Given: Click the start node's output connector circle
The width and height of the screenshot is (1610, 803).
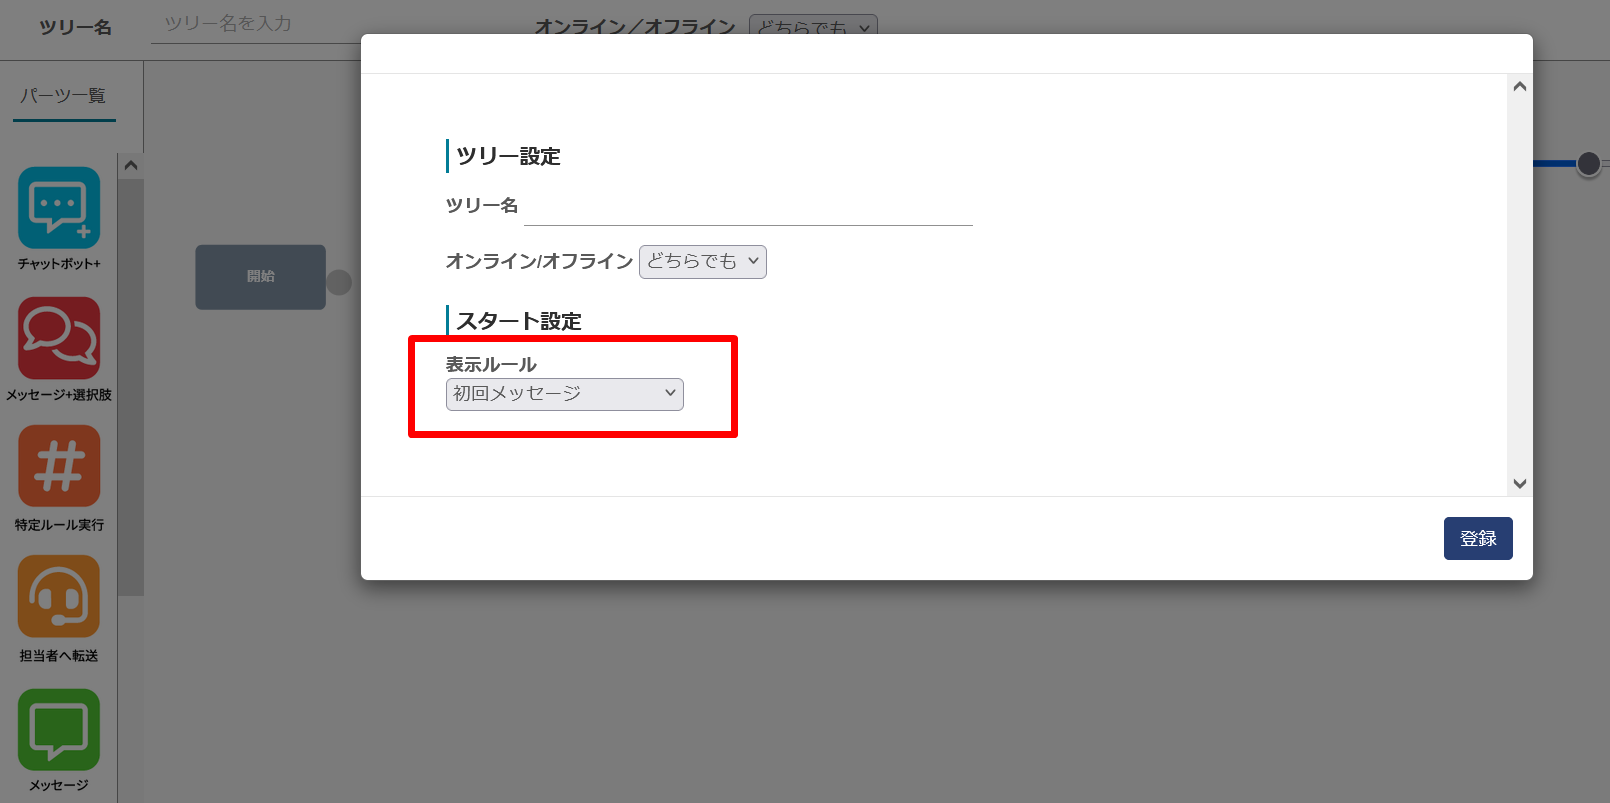Looking at the screenshot, I should click(x=339, y=283).
